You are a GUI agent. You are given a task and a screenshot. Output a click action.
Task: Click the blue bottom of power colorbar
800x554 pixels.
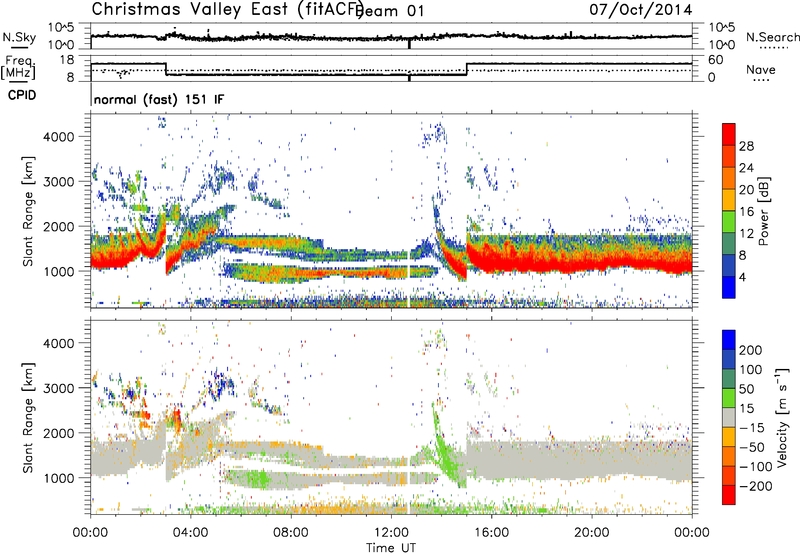point(729,287)
